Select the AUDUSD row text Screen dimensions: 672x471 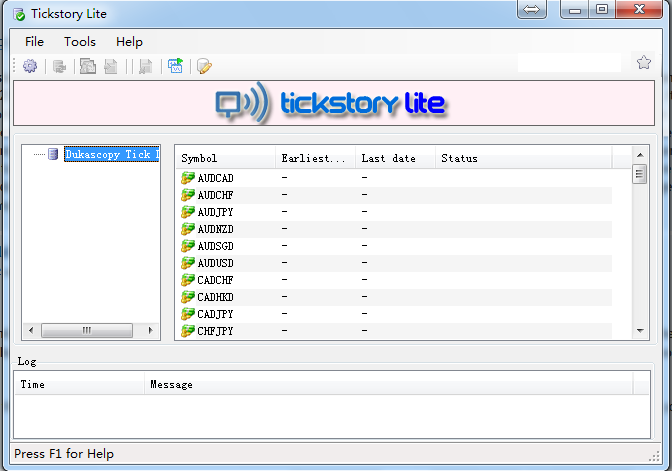click(215, 263)
